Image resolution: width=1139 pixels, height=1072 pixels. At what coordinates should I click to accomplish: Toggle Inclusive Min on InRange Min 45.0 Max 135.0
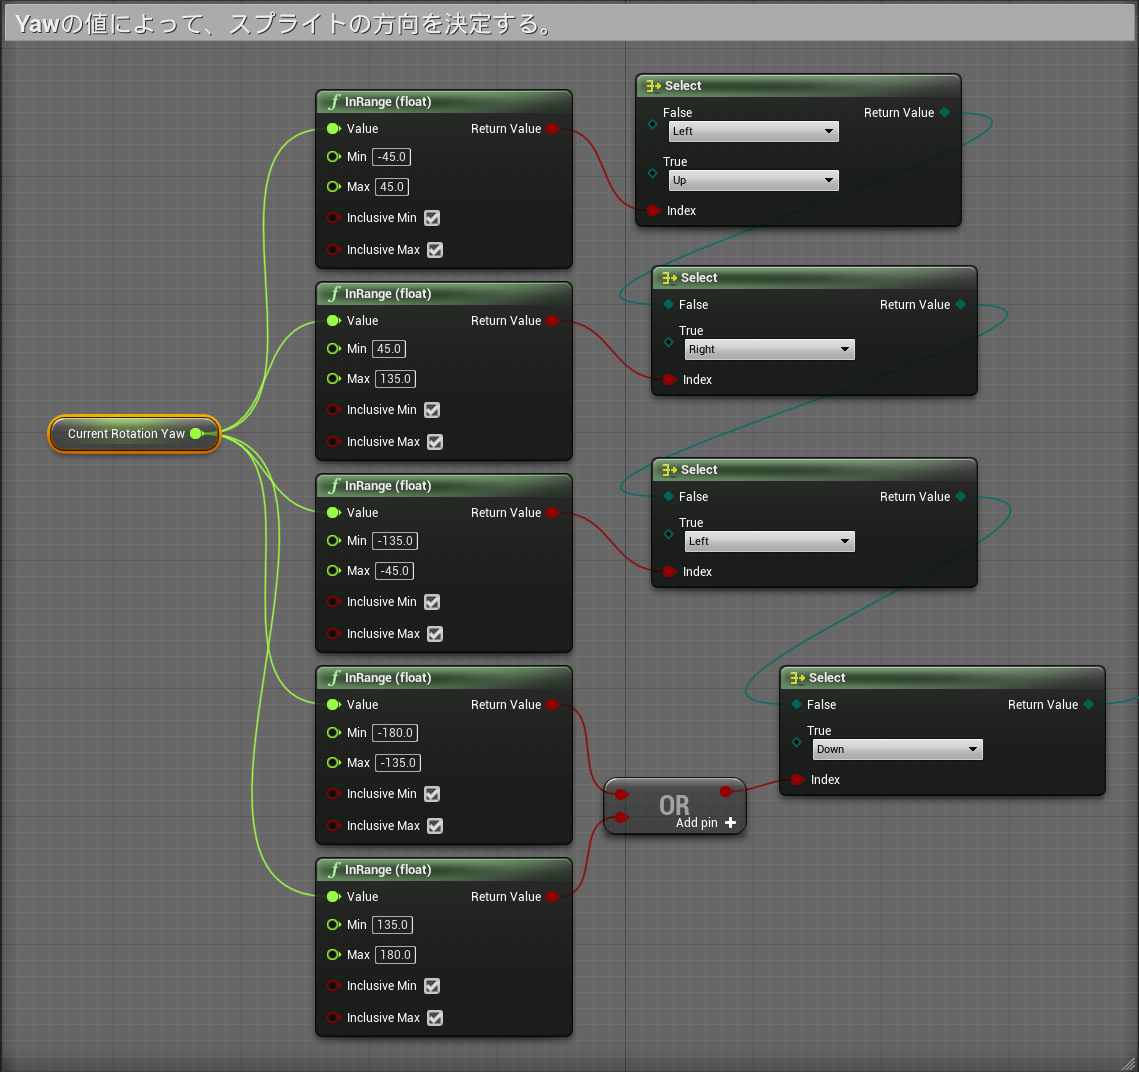pyautogui.click(x=432, y=410)
